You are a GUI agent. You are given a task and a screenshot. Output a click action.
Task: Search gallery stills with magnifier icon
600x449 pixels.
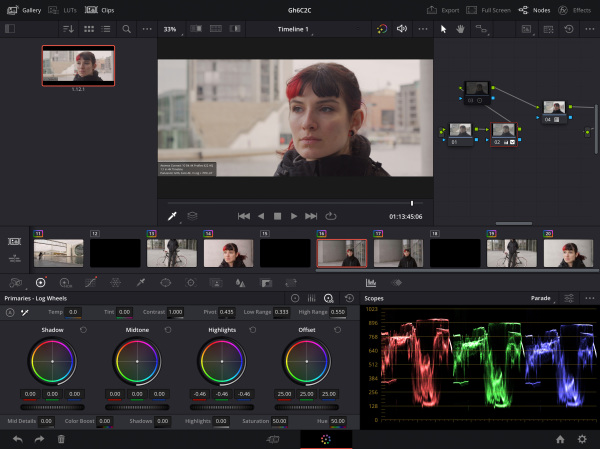pos(126,29)
